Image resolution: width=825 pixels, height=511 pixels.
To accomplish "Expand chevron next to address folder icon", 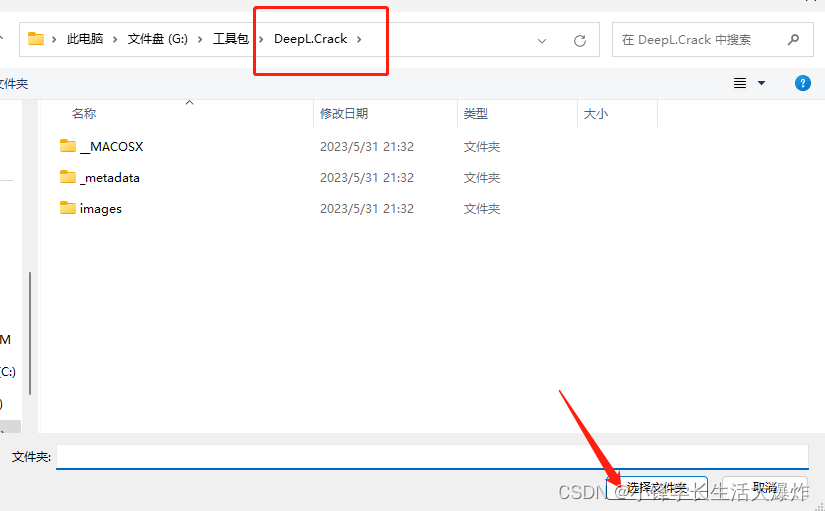I will coord(54,39).
